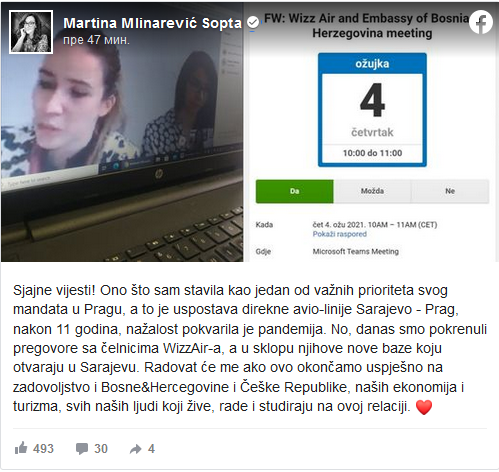Open Martina Mlinarević Sopta's profile picture

31,32
